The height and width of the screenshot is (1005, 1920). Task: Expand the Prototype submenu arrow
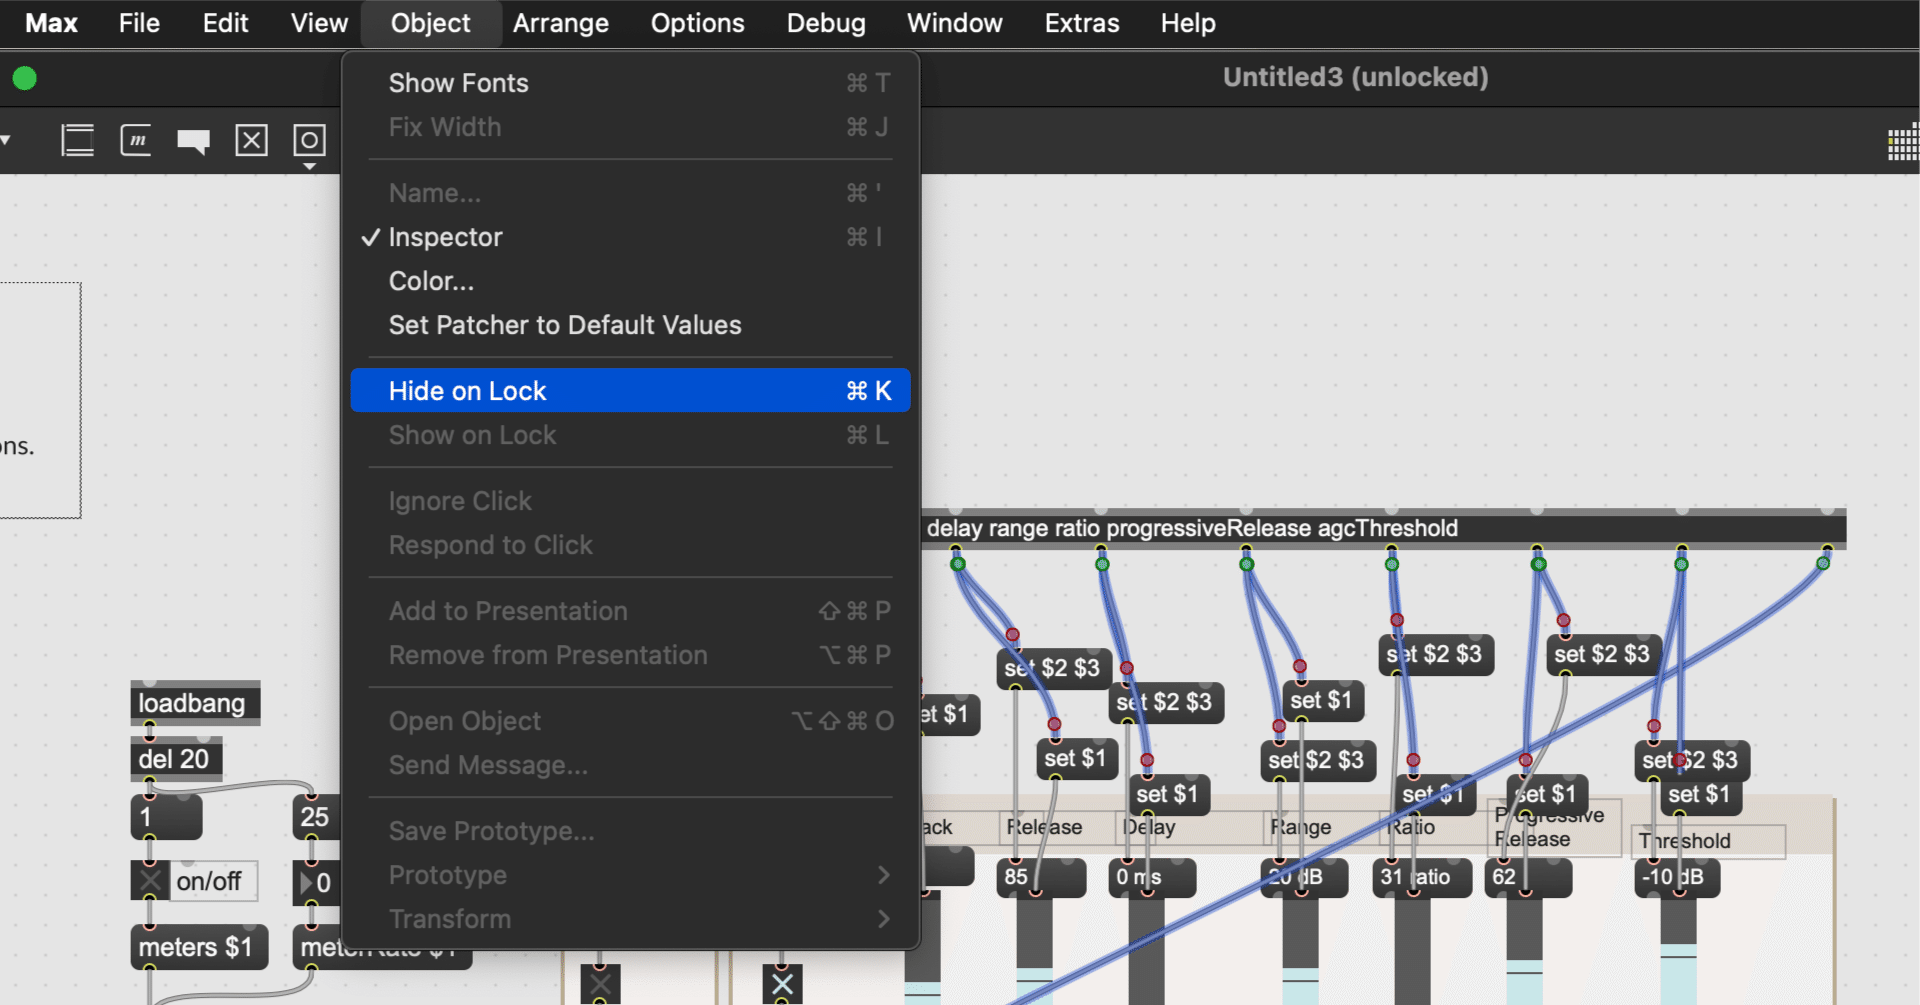883,875
